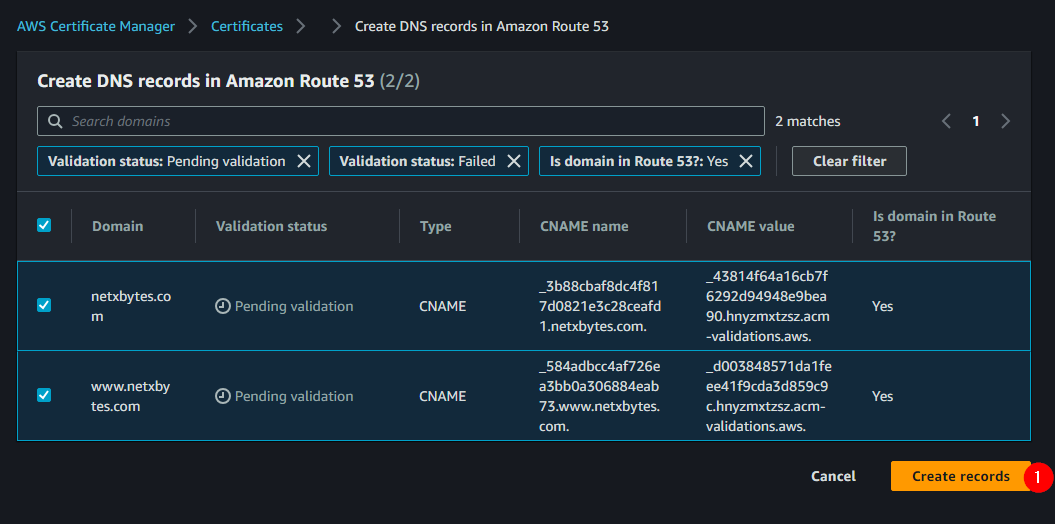The width and height of the screenshot is (1055, 524).
Task: Go to previous page arrow
Action: [946, 121]
